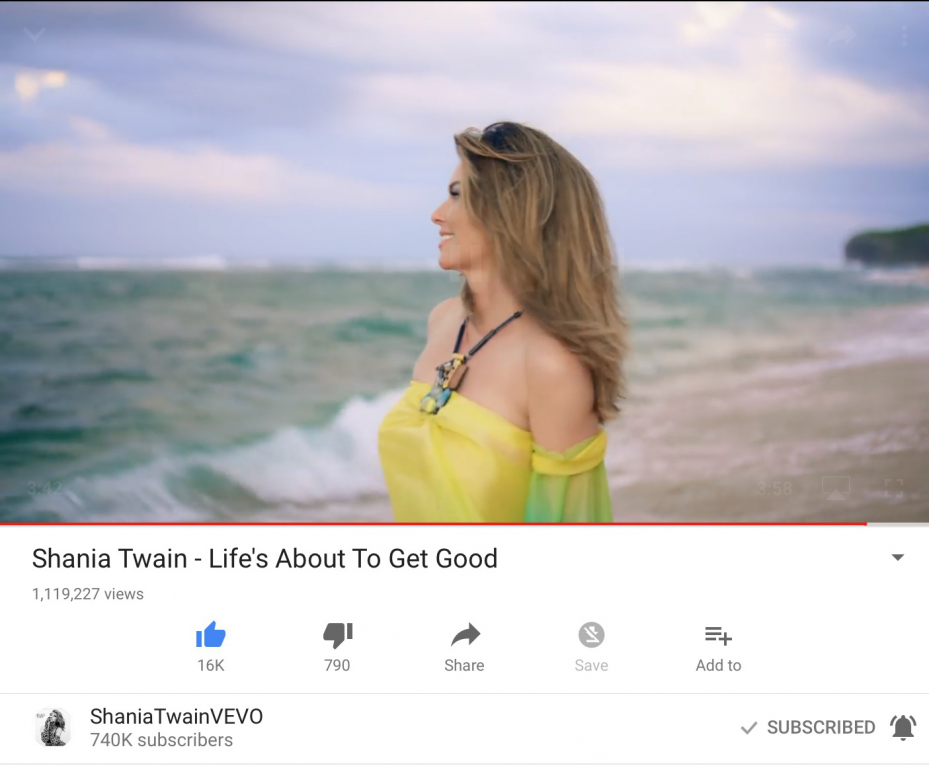Toggle the SUBSCRIBED button to unsubscribe

click(808, 727)
